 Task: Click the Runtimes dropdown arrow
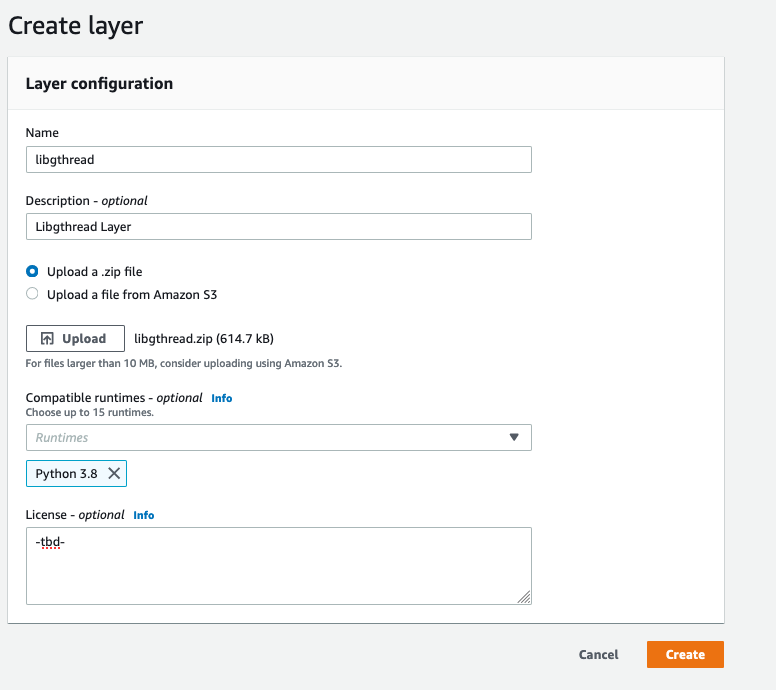(x=514, y=437)
